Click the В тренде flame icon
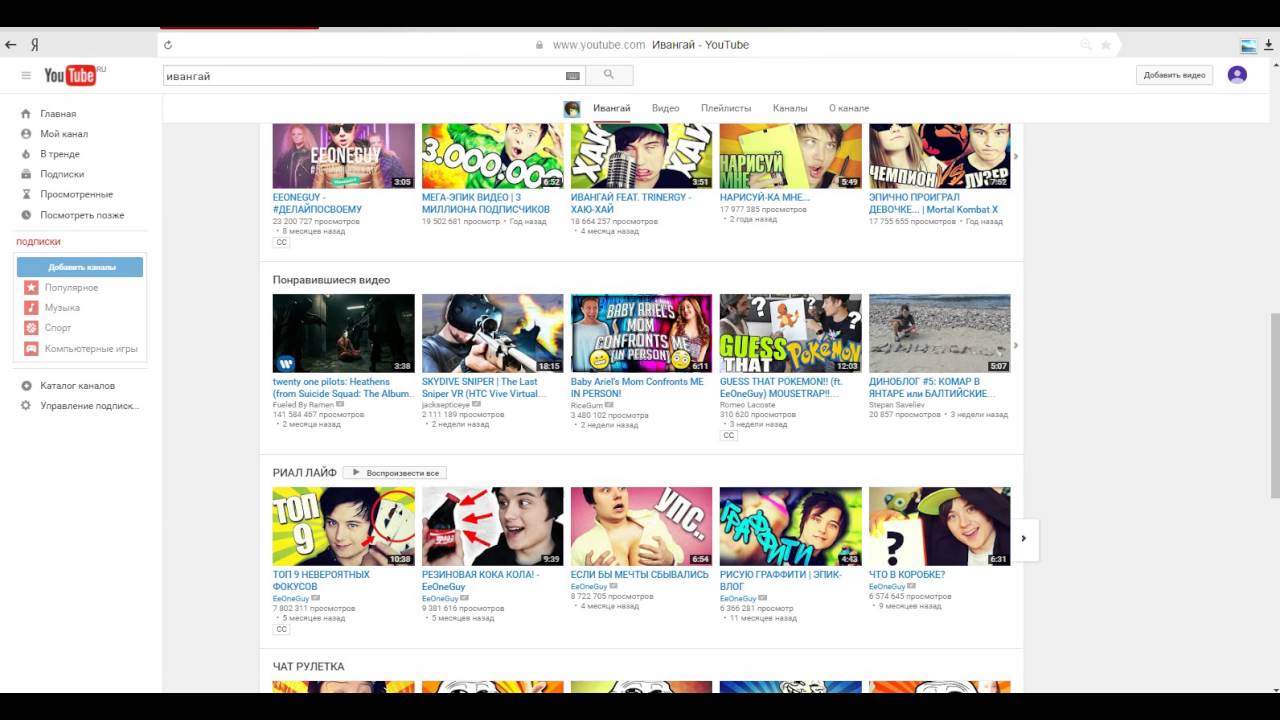Viewport: 1280px width, 720px height. 26,154
